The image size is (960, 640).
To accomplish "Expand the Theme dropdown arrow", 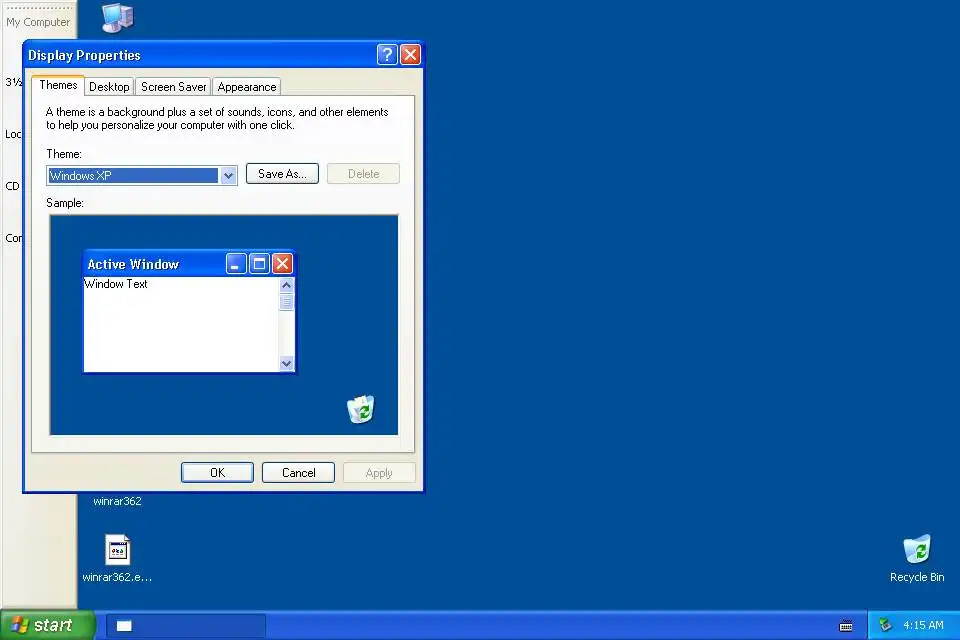I will coord(228,176).
